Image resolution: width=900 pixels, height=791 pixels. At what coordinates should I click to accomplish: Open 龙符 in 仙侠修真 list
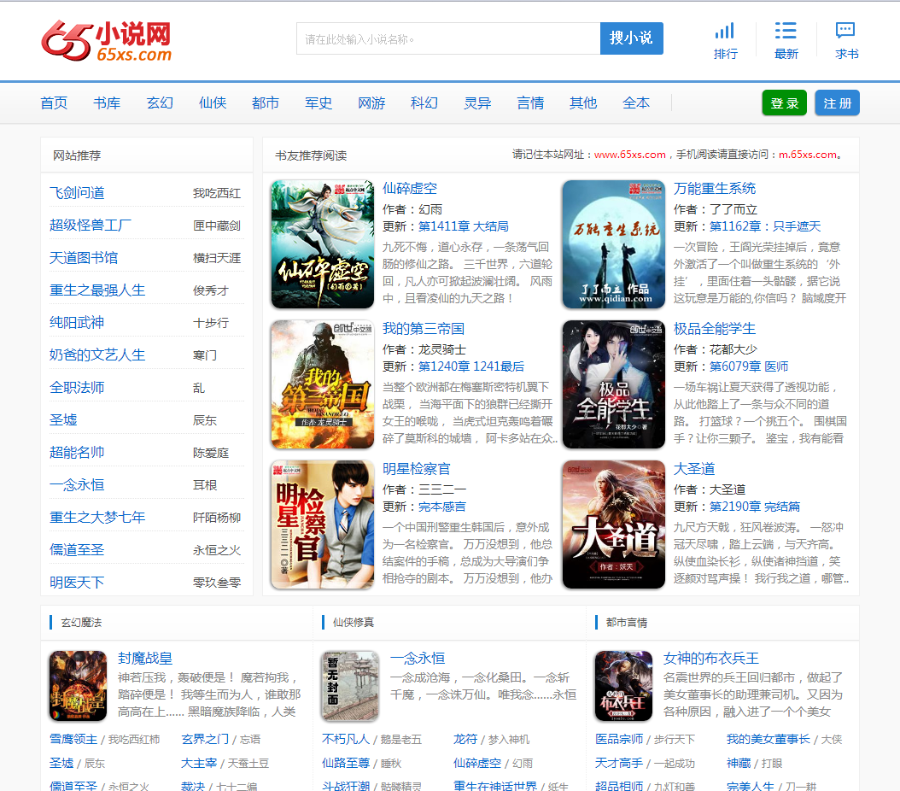point(465,739)
